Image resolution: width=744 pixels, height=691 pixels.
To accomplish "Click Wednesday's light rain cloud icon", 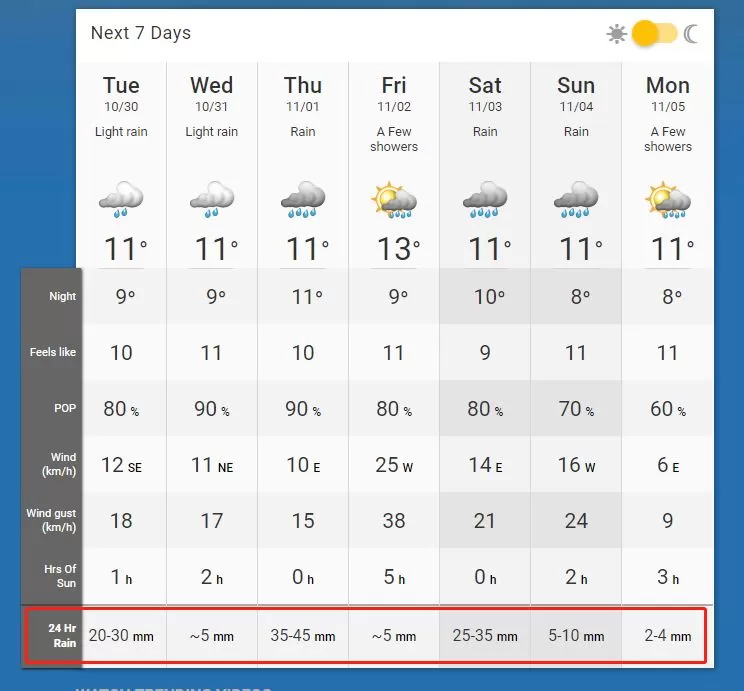I will coord(212,199).
